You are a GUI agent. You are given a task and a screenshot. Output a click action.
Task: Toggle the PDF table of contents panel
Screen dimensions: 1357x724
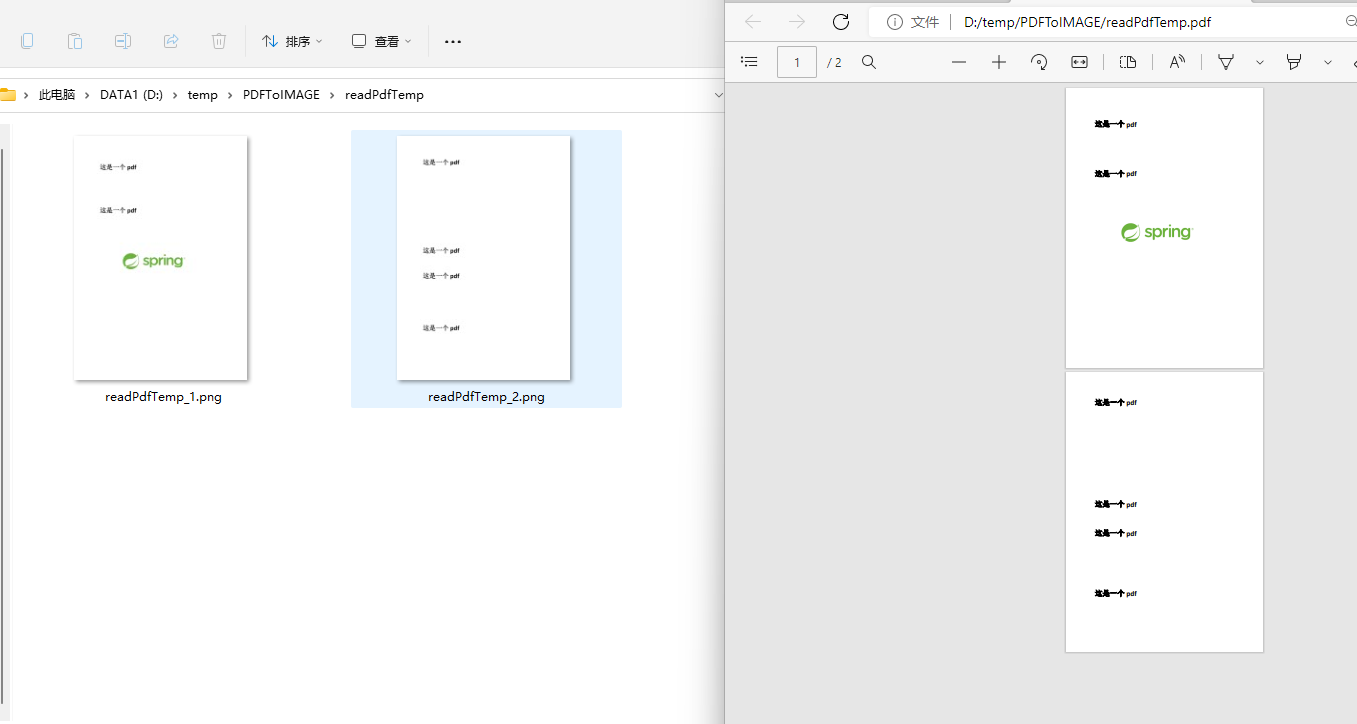[x=749, y=62]
